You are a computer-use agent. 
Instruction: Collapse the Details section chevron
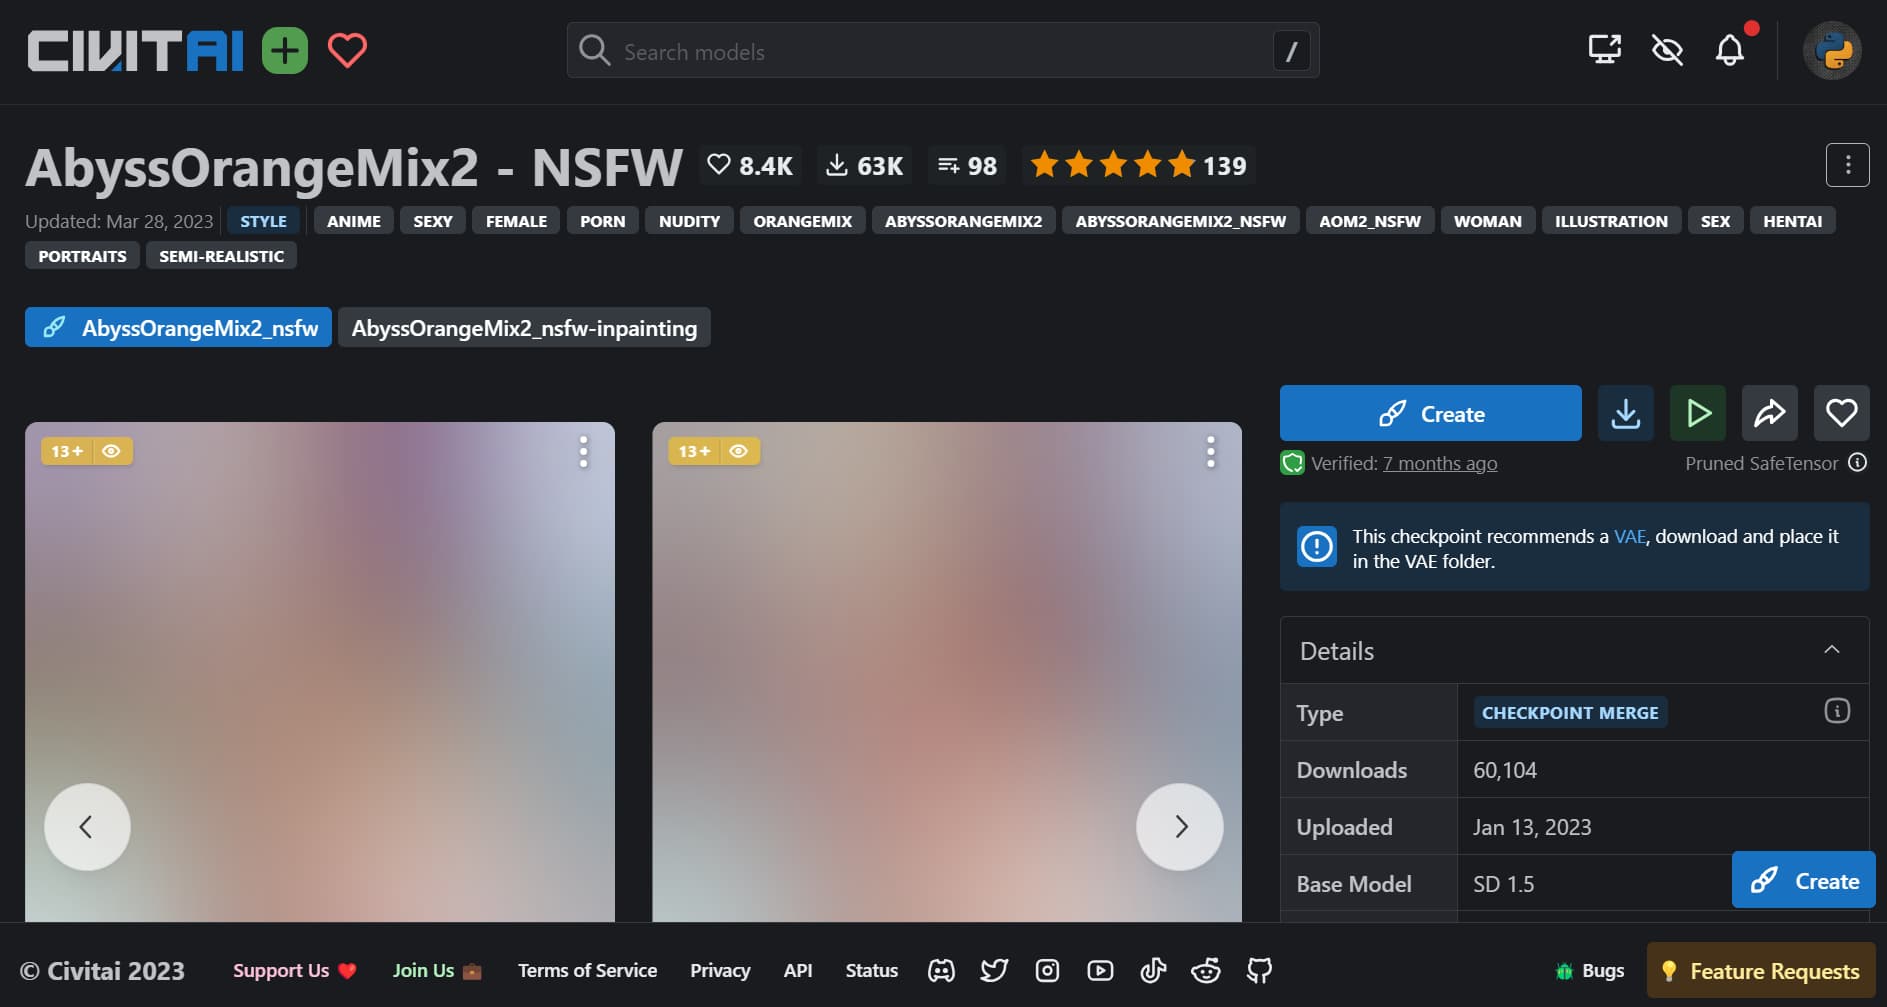click(1831, 650)
